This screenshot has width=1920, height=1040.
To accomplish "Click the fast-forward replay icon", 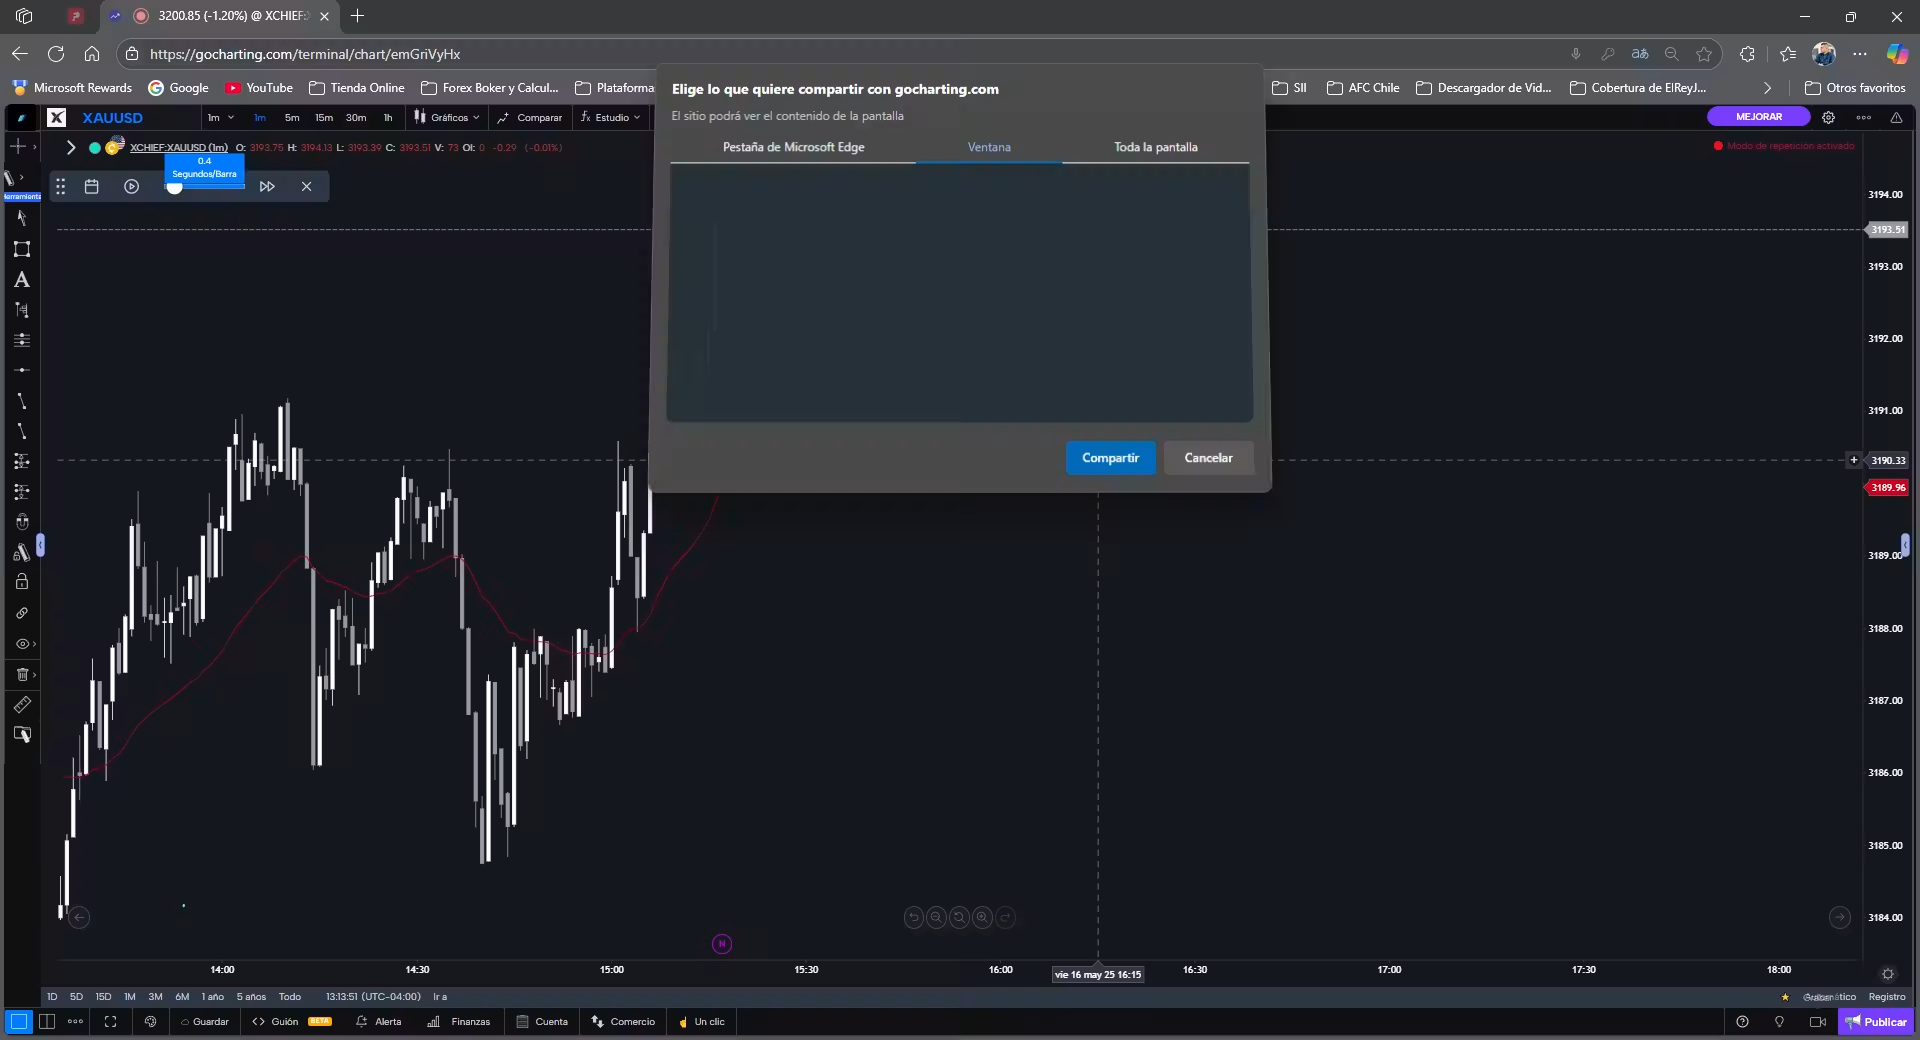I will (x=267, y=187).
